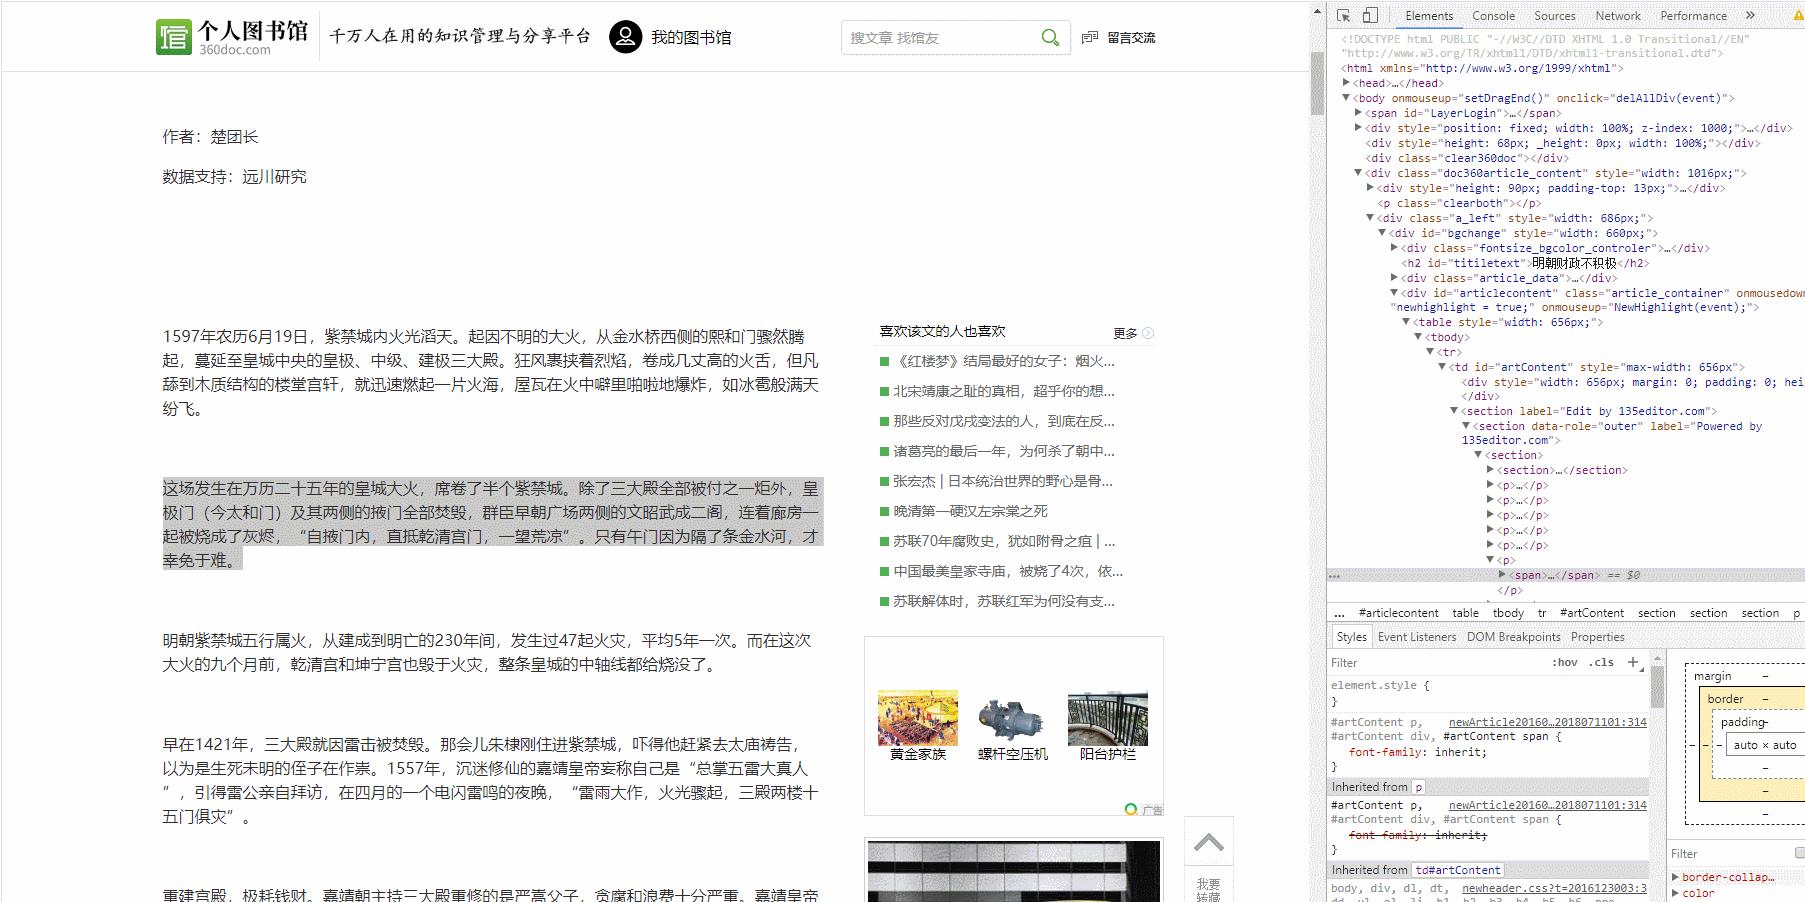Collapse the body element node
This screenshot has height=902, width=1805.
(x=1347, y=98)
